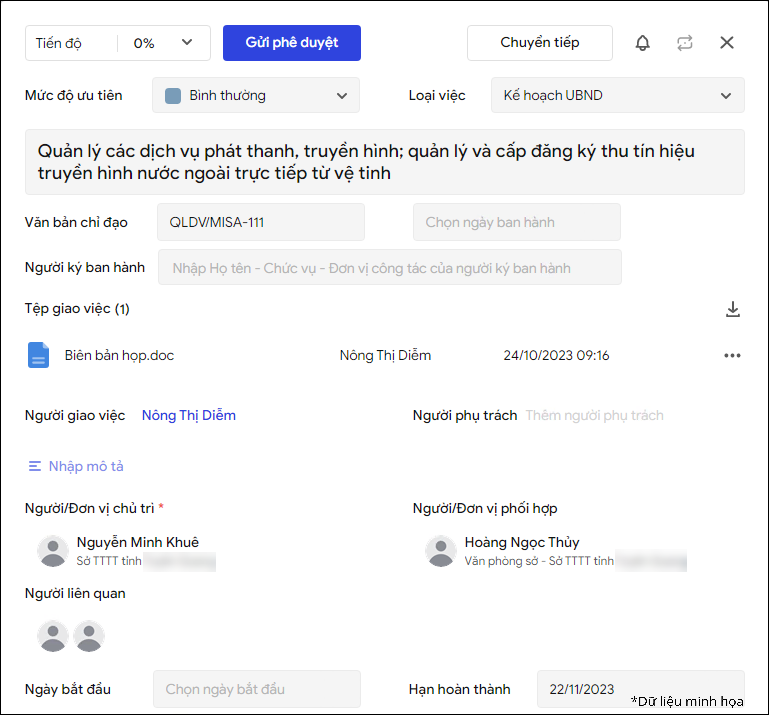Open Loại việc Kế hoạch UBND dropdown

click(x=618, y=95)
